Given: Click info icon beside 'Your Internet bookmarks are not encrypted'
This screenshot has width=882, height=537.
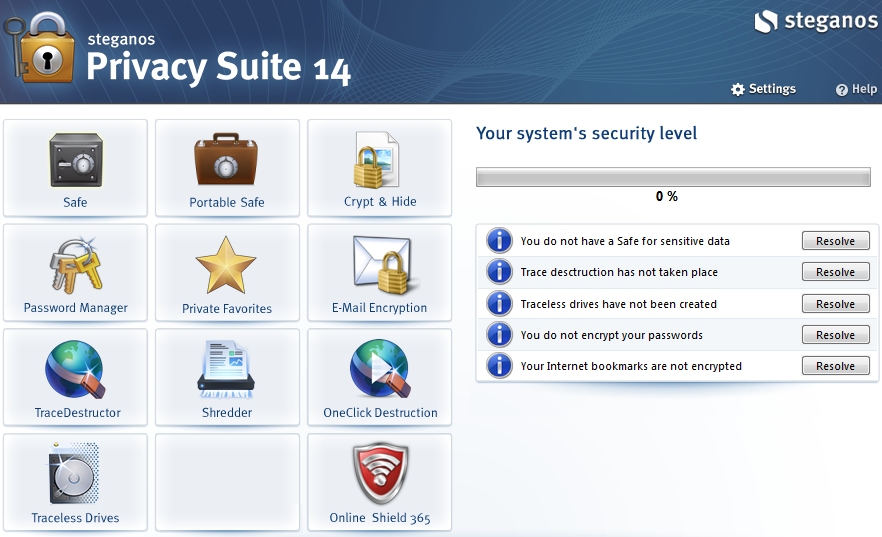Looking at the screenshot, I should (499, 365).
